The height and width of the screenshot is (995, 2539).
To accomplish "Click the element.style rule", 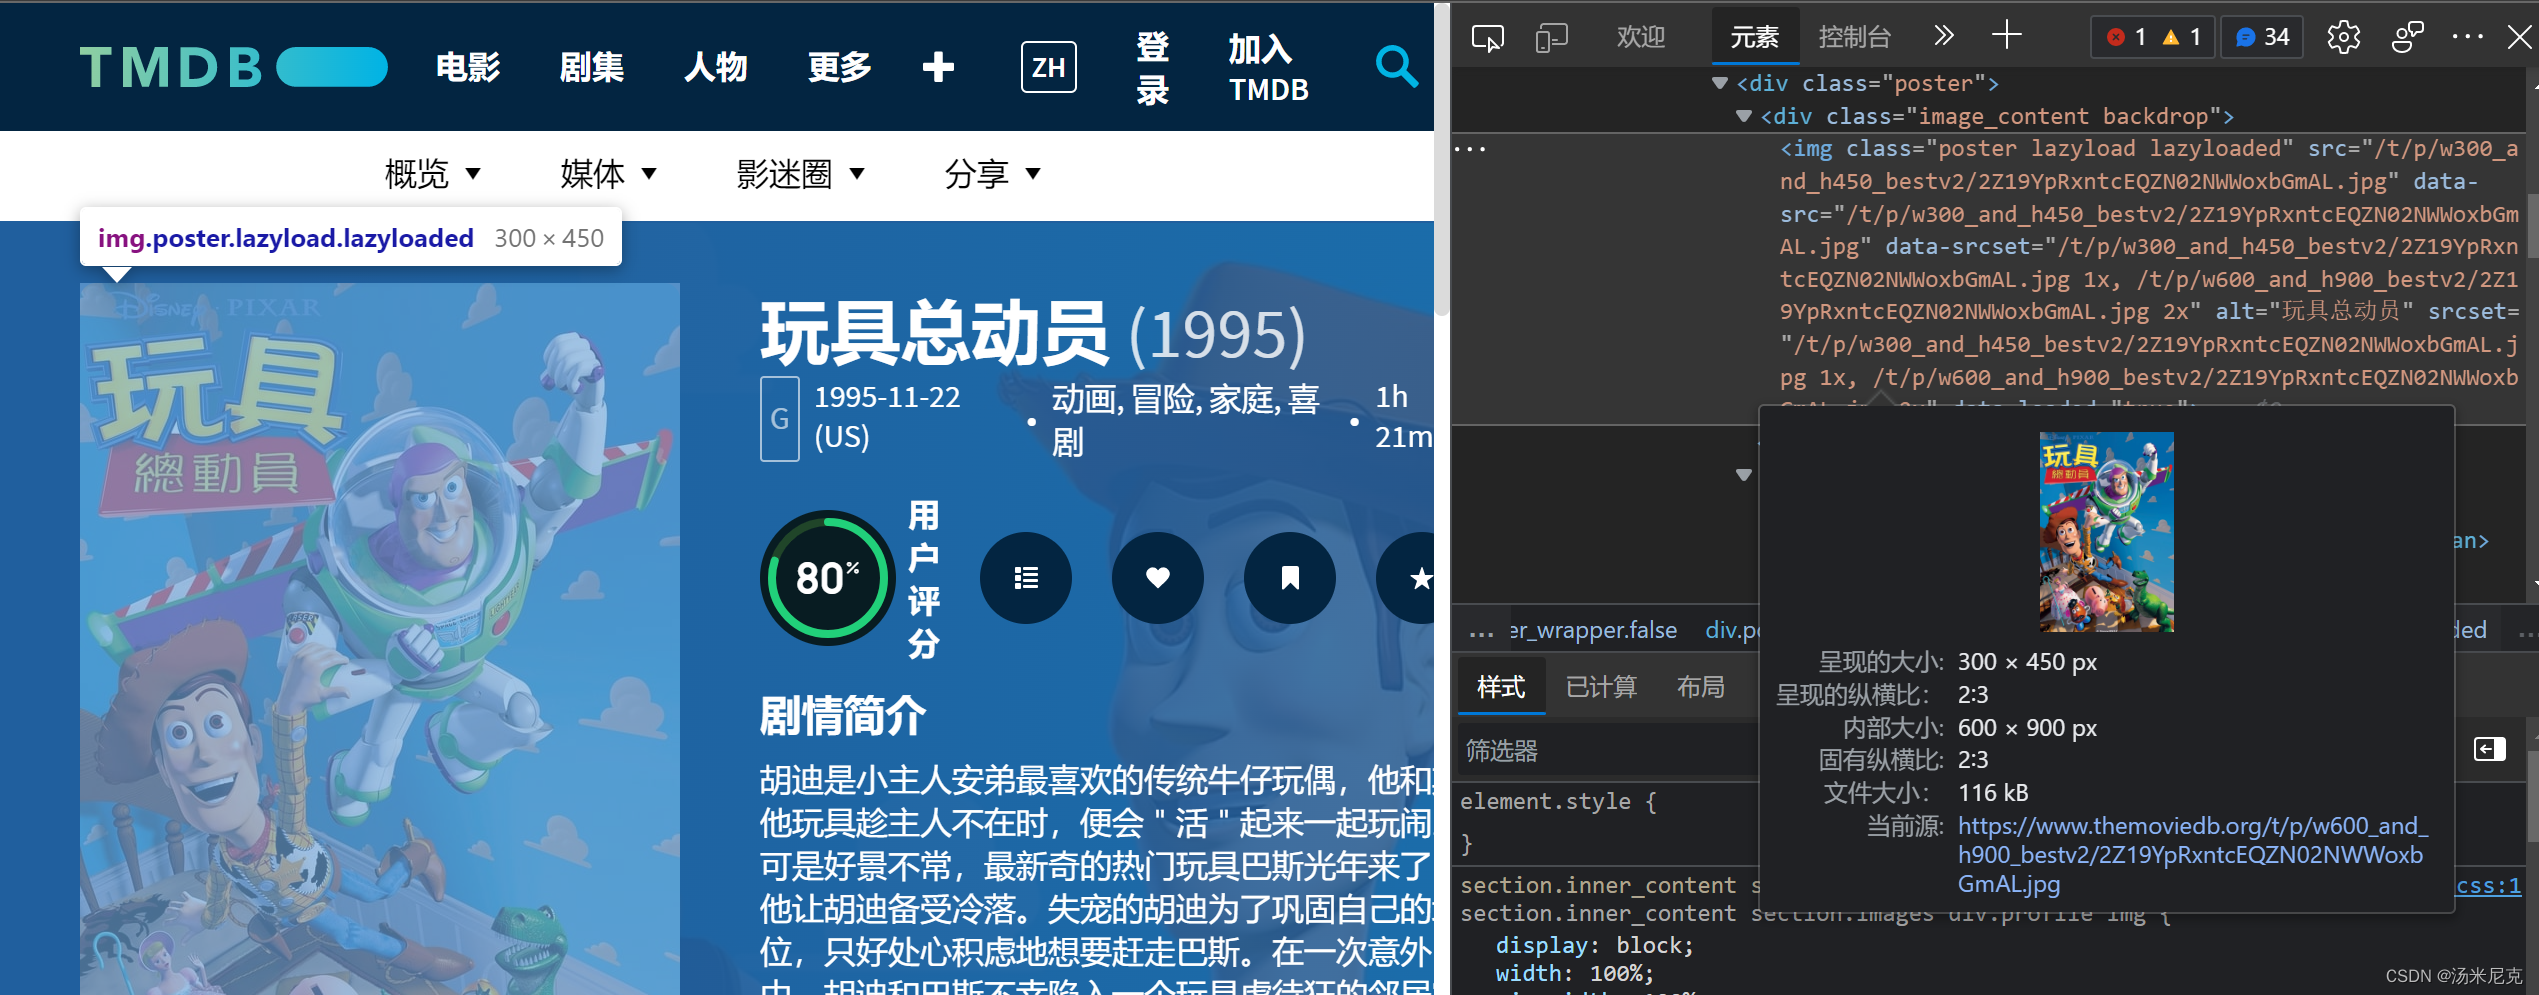I will [1558, 802].
